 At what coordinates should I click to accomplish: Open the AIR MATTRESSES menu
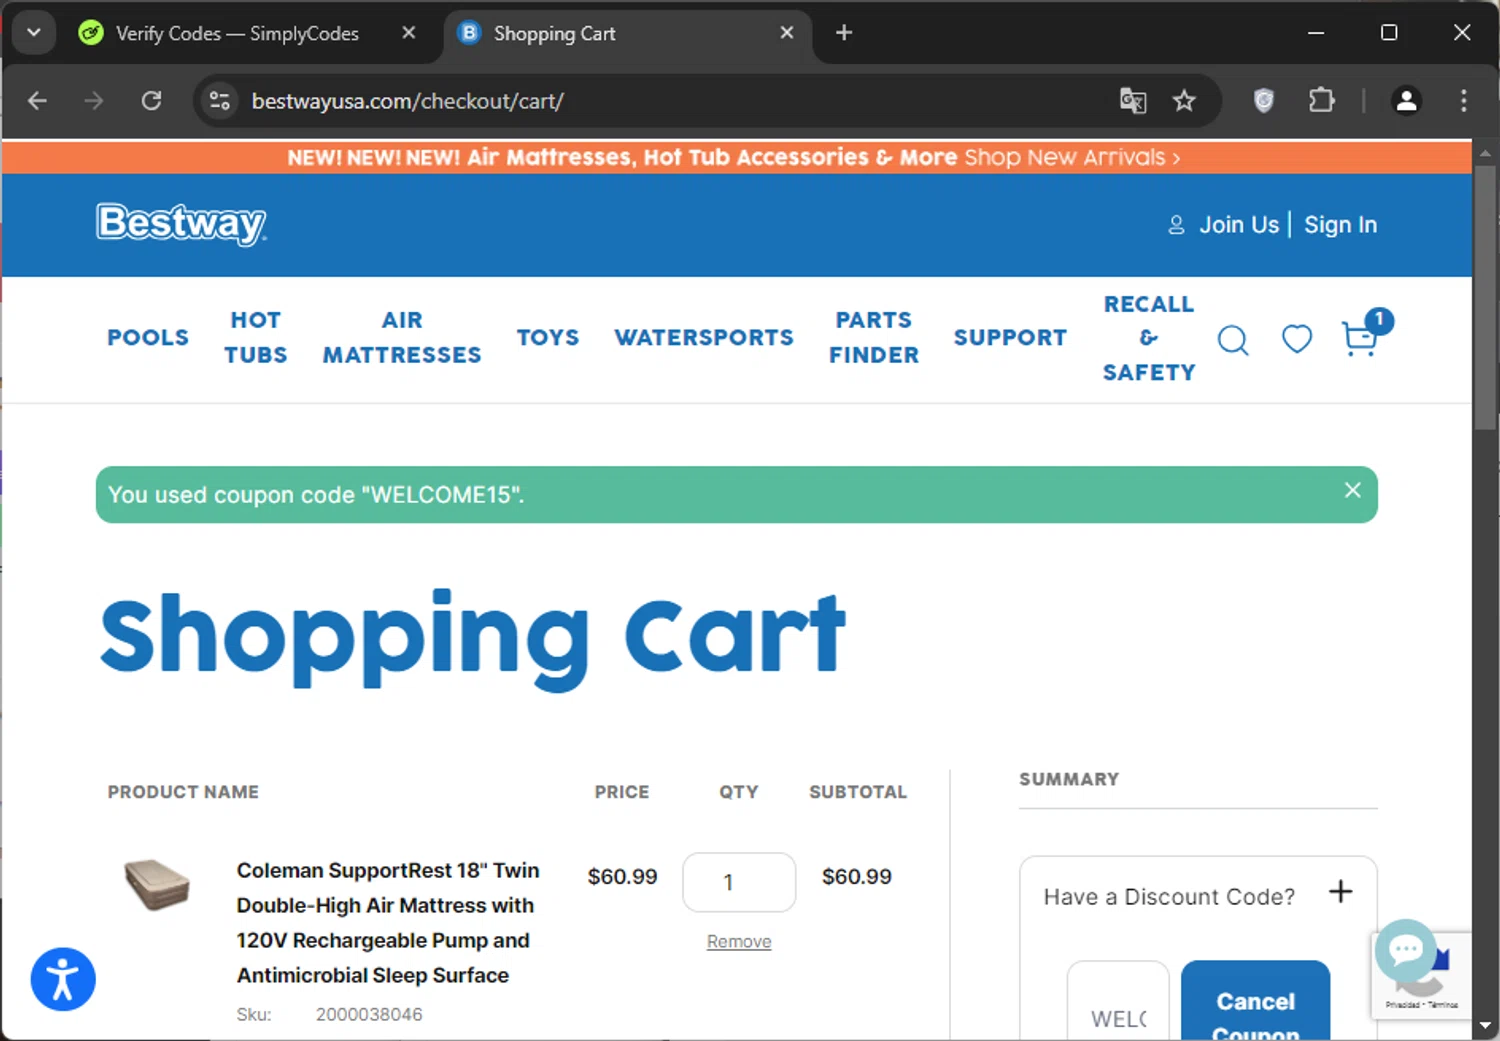click(402, 338)
